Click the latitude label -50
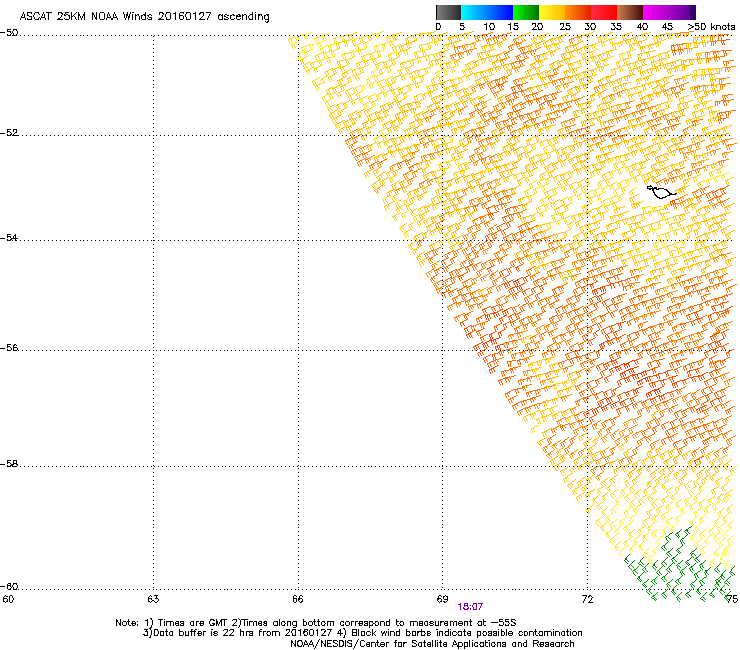740x650 pixels. [x=9, y=33]
